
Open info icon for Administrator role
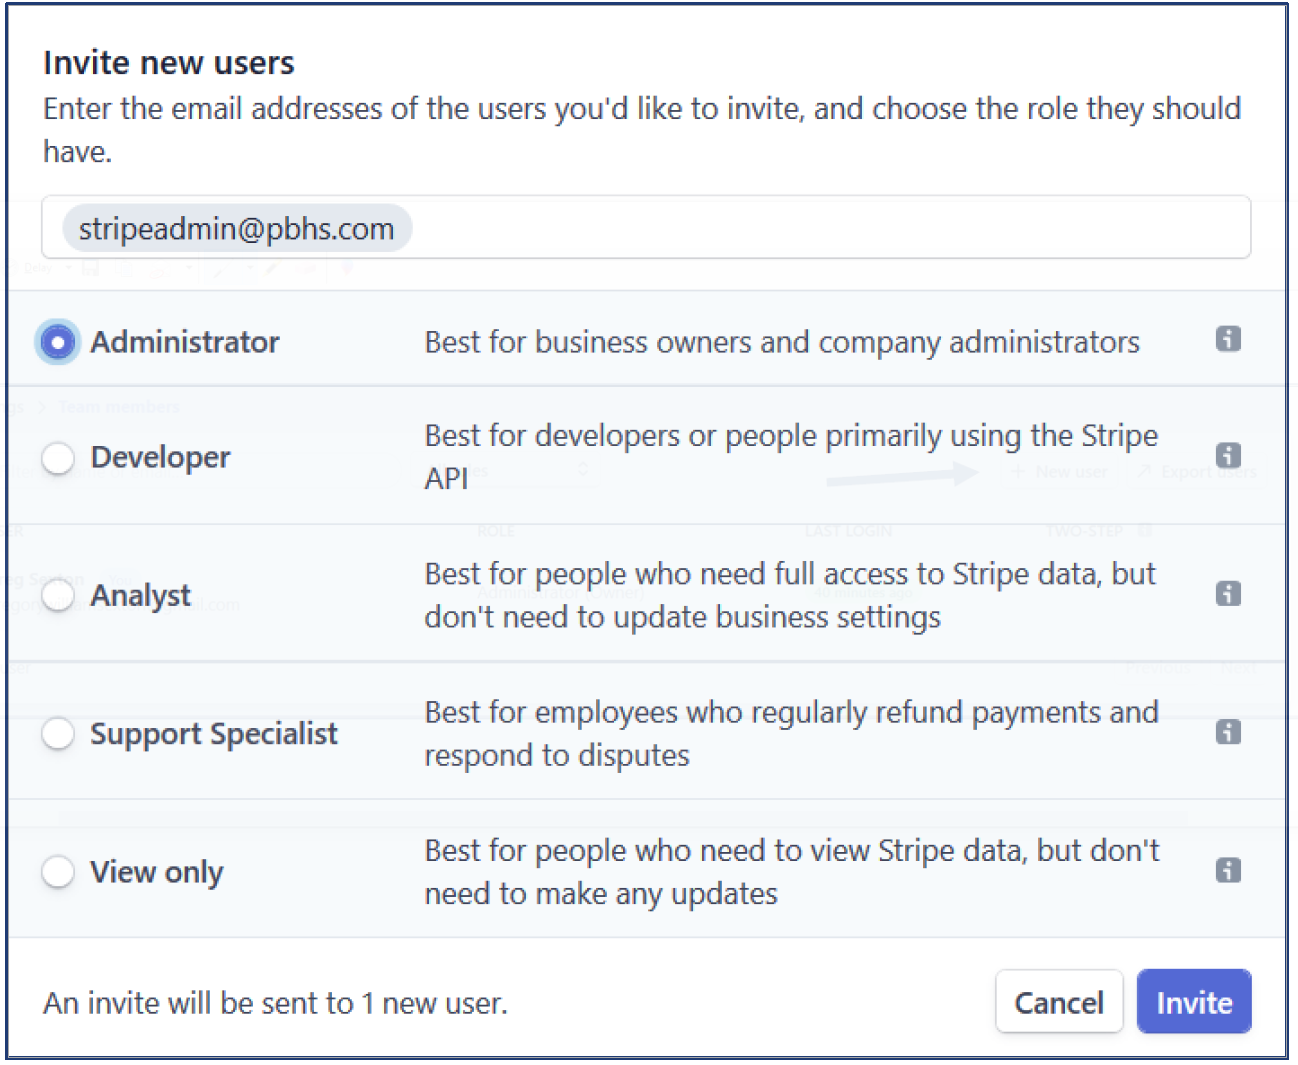(x=1228, y=340)
